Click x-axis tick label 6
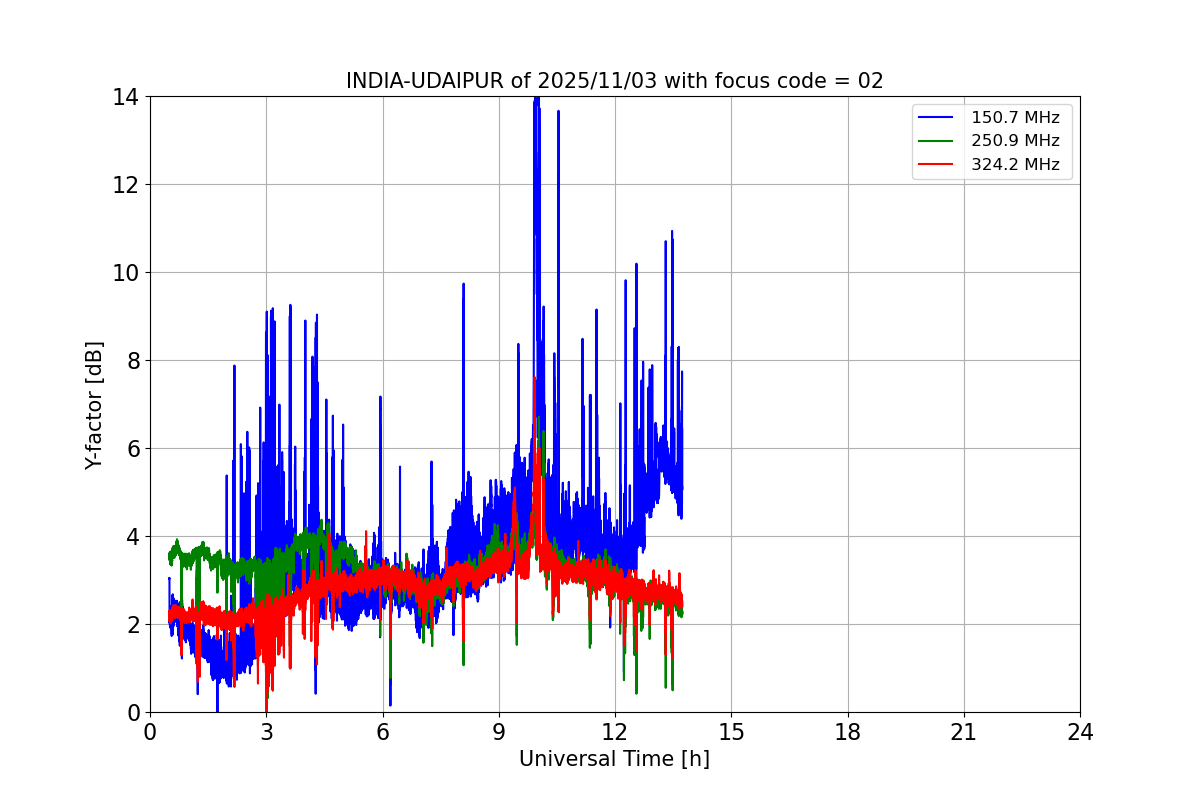 coord(383,732)
